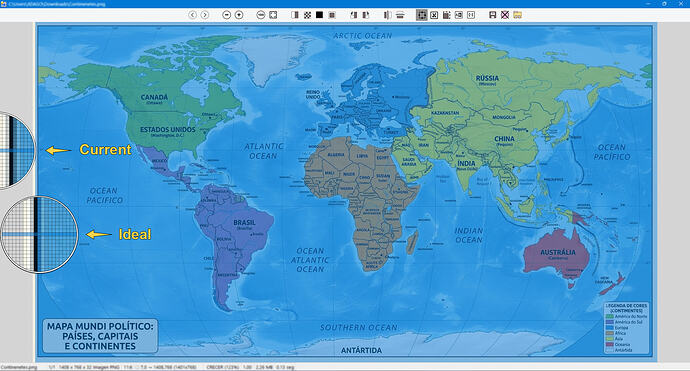Flip the image horizontally
690x371 pixels.
(387, 15)
